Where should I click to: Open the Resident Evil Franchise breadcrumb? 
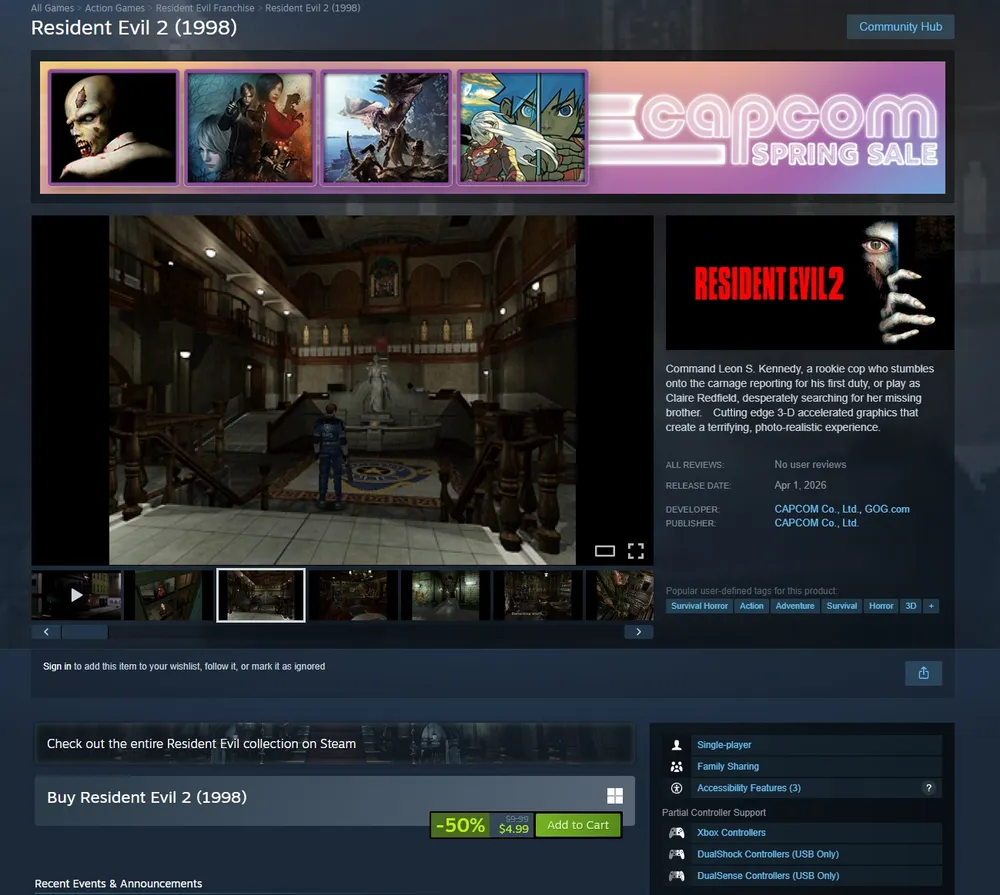click(x=205, y=8)
